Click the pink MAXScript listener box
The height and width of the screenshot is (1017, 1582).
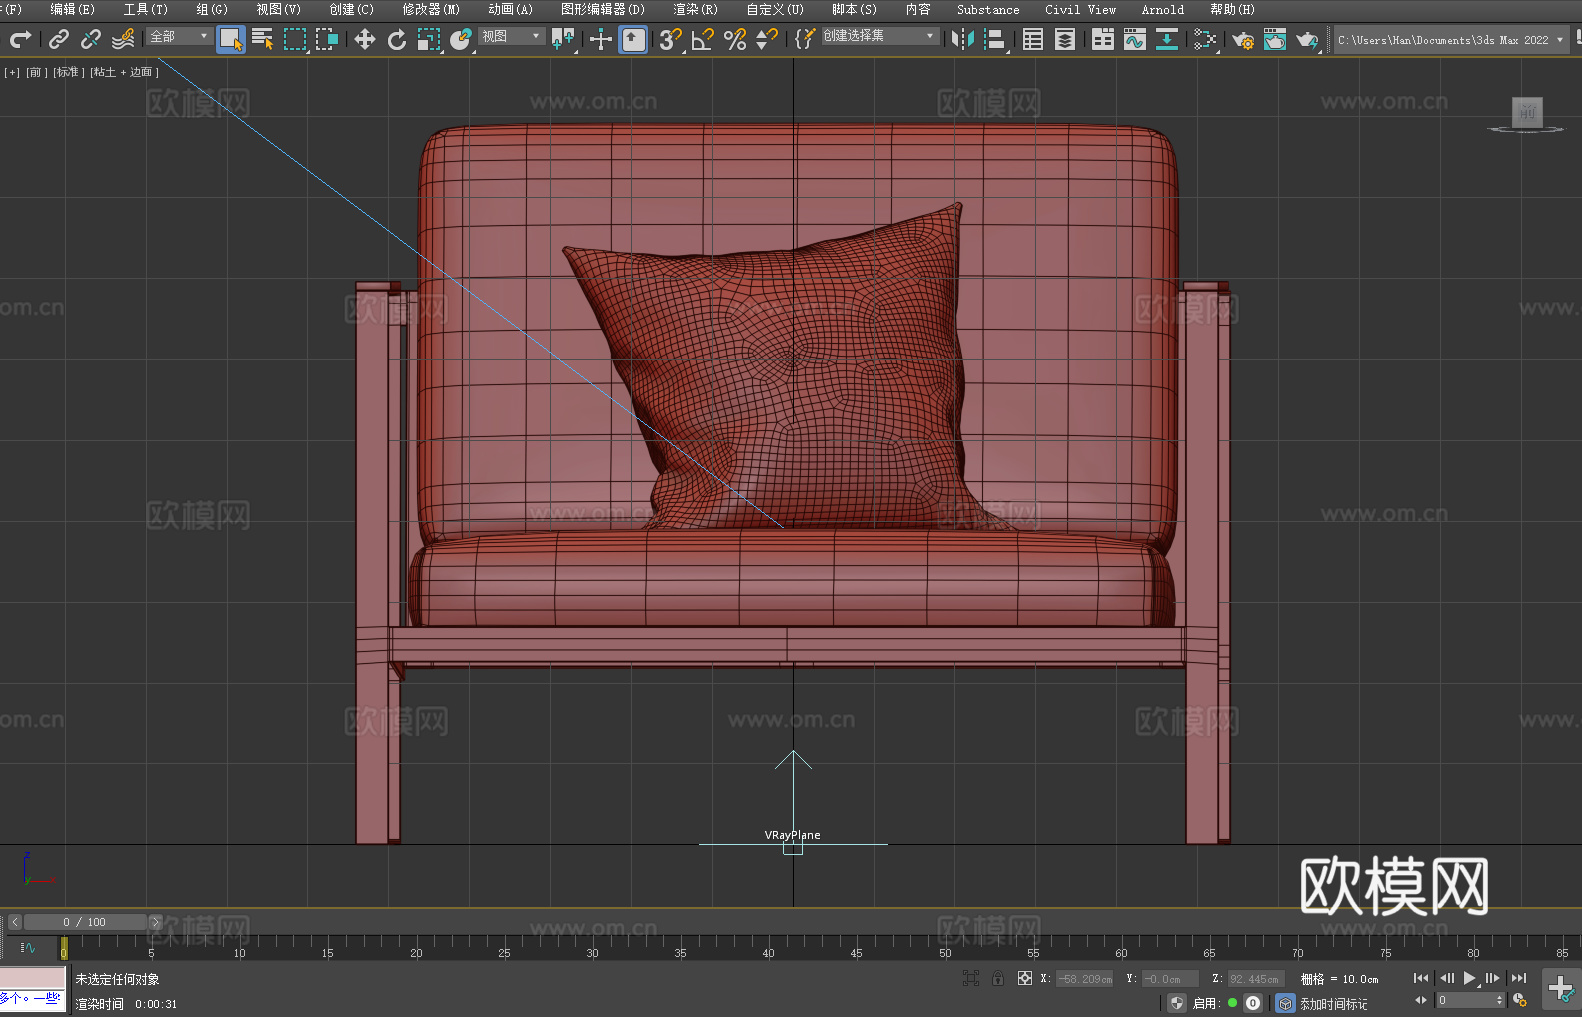coord(33,978)
